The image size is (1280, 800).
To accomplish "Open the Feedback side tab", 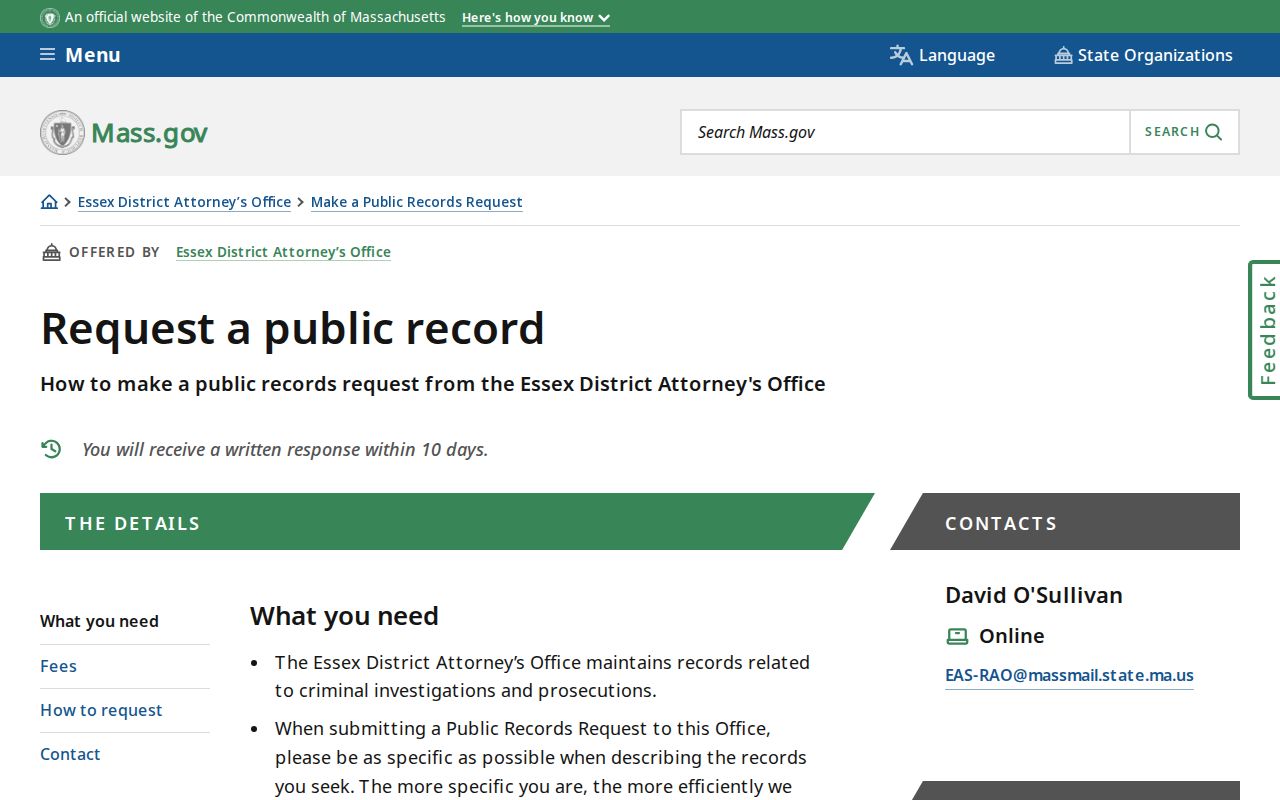I will coord(1266,330).
